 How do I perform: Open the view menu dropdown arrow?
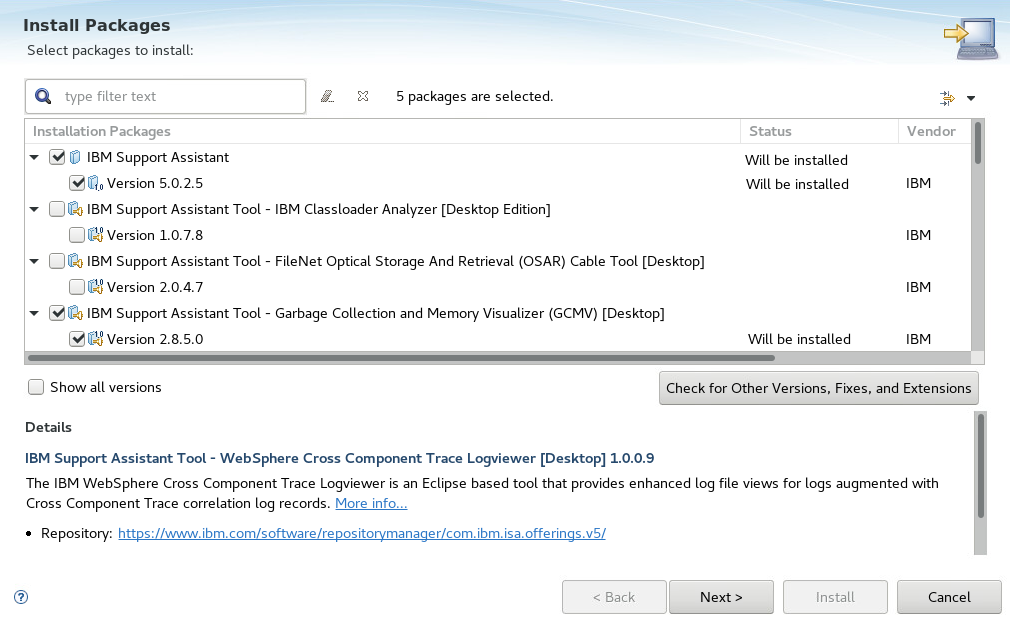971,98
